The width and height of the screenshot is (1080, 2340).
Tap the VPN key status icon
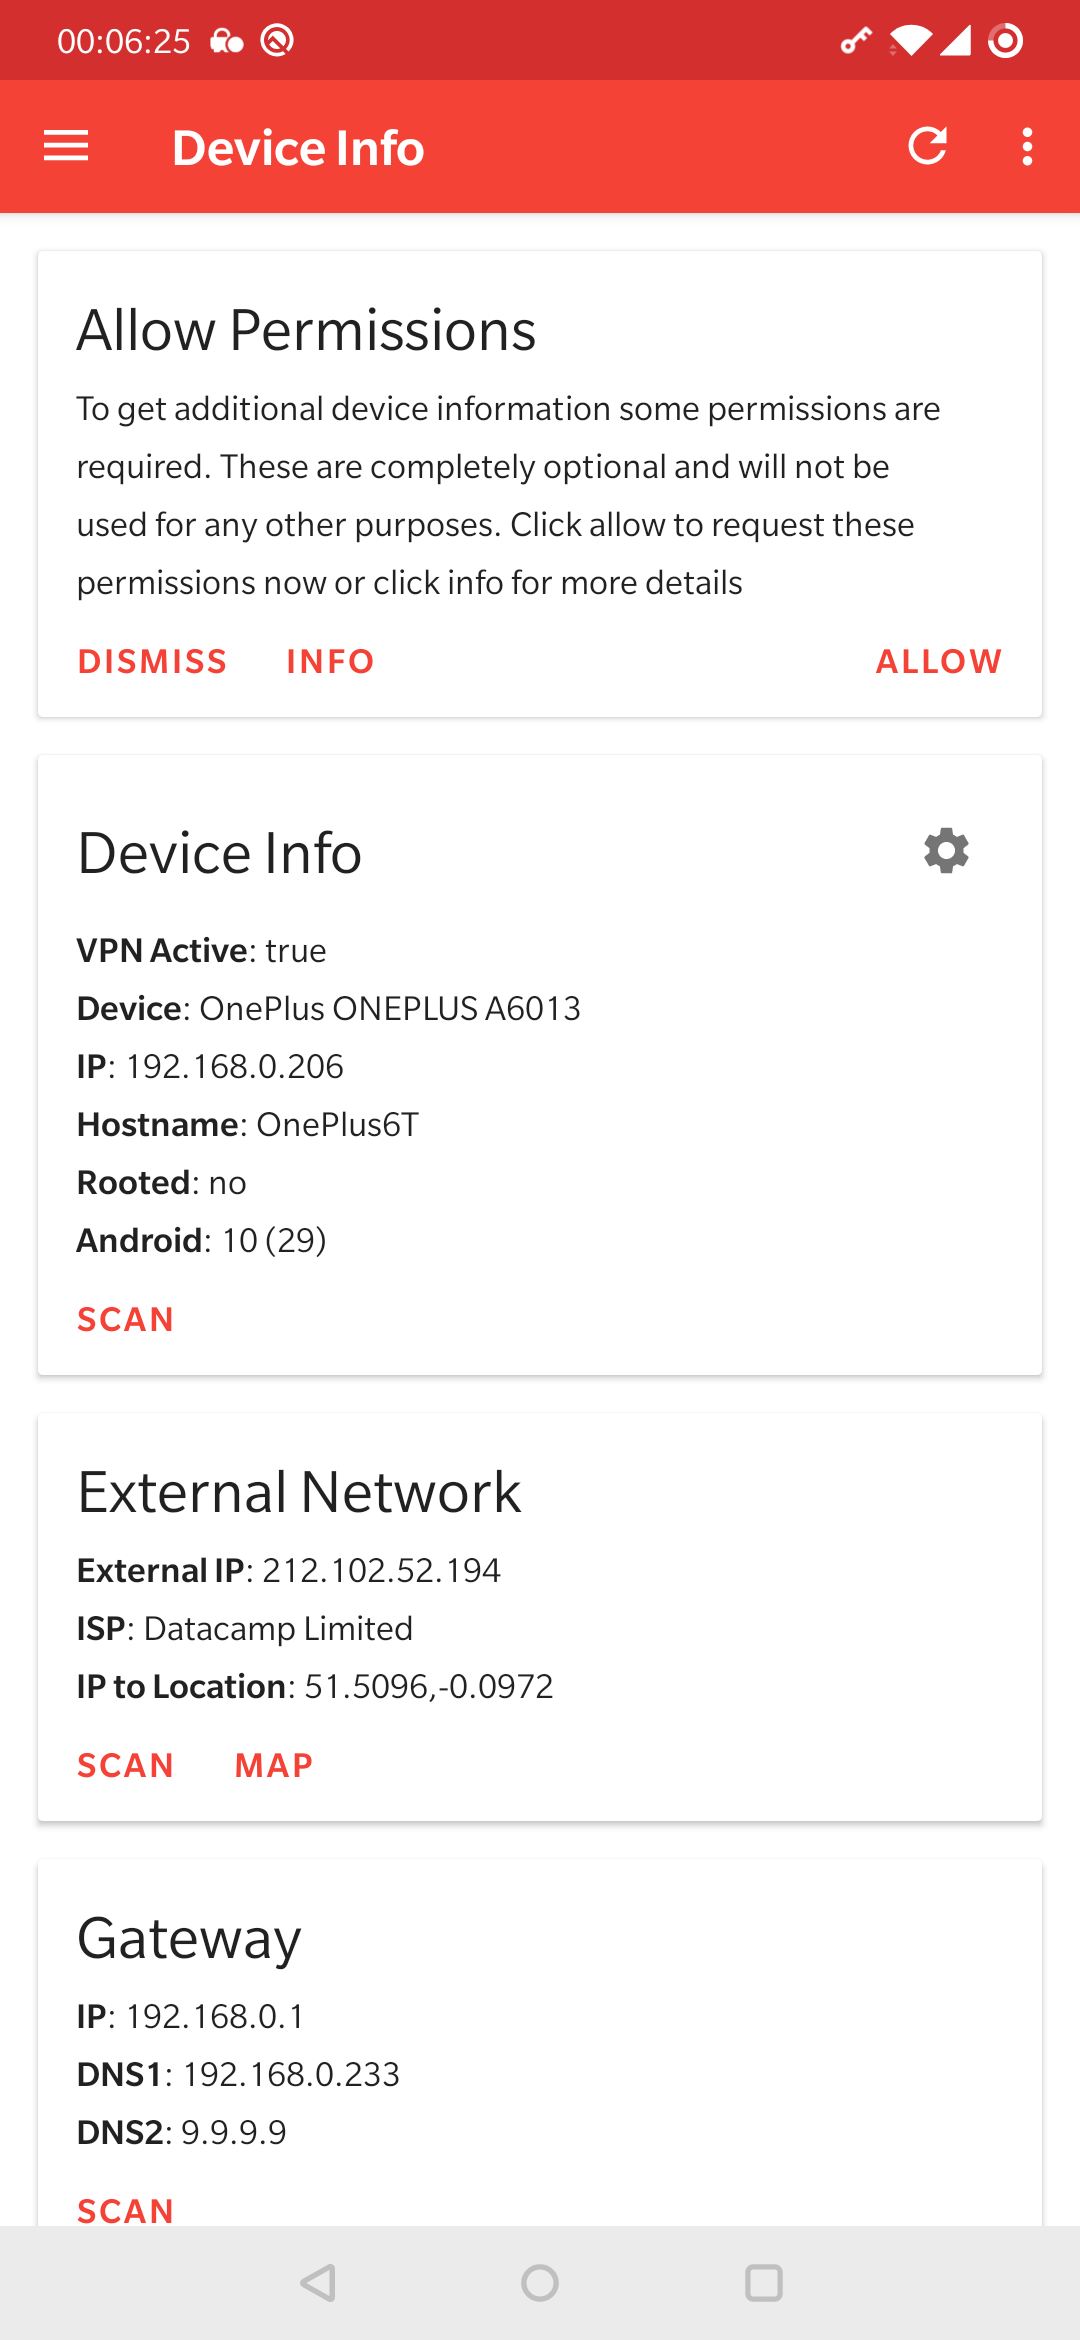coord(855,41)
